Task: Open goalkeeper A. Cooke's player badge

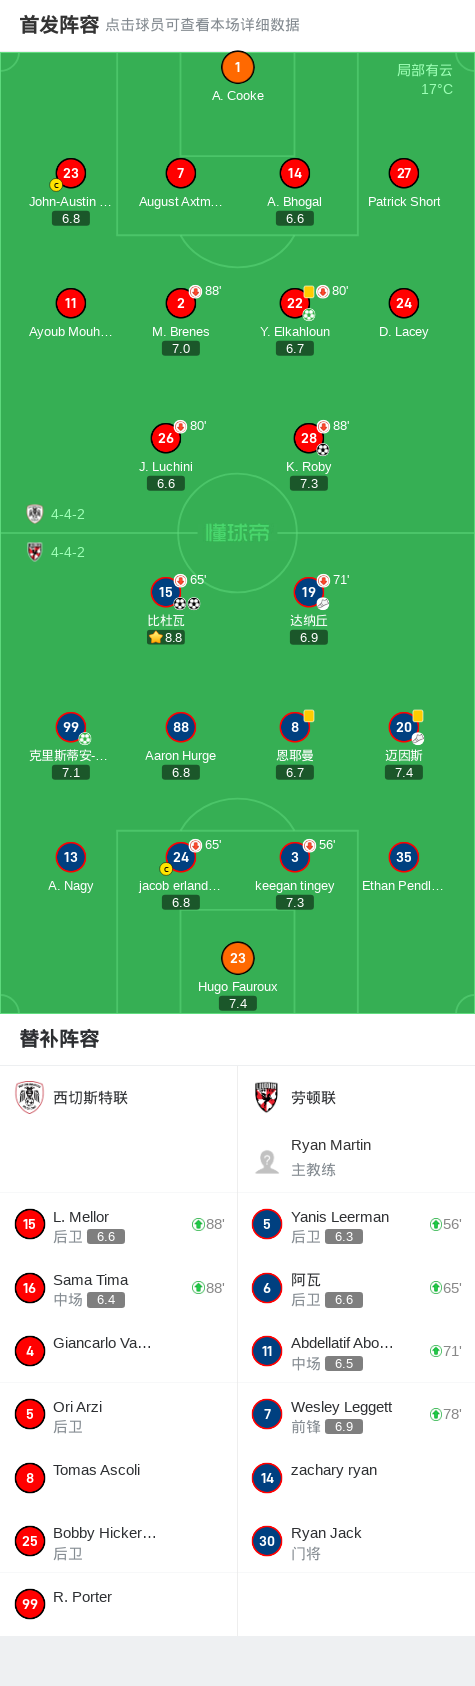Action: coord(238,67)
